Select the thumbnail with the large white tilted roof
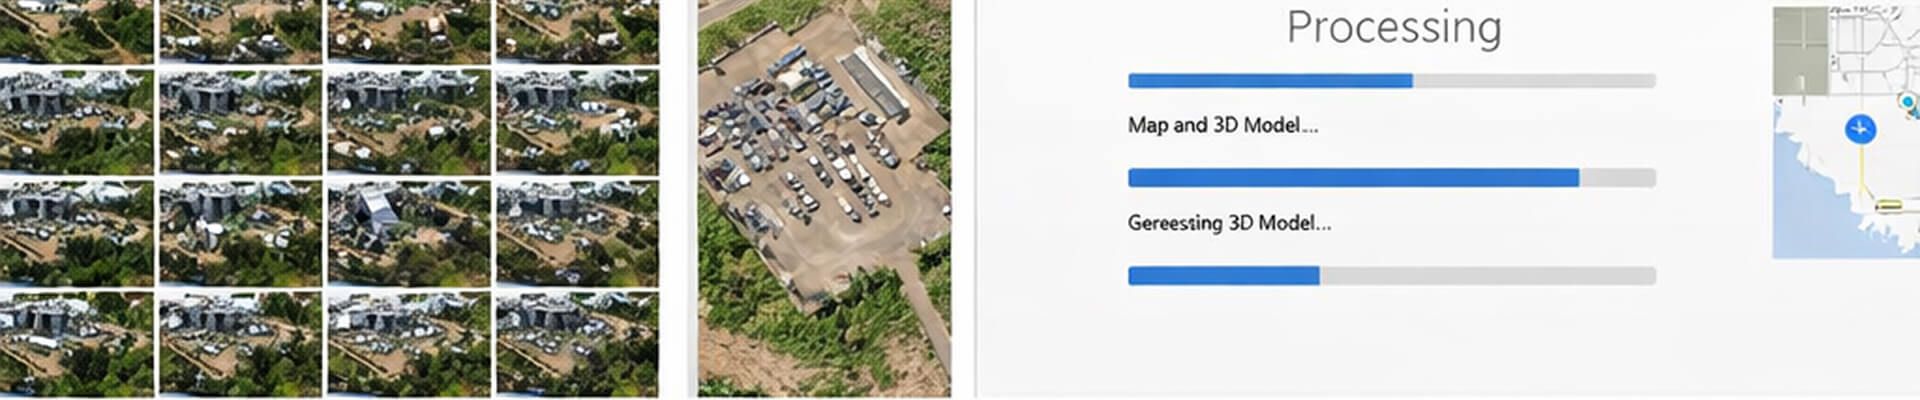Screen dimensions: 1920x400 [x=408, y=232]
